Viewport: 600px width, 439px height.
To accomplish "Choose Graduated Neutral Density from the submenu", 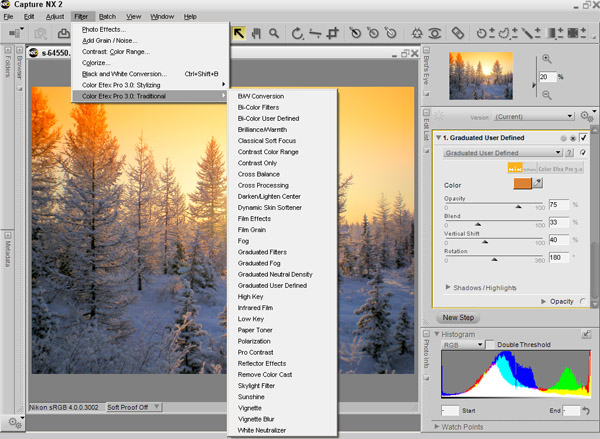I will tap(275, 274).
